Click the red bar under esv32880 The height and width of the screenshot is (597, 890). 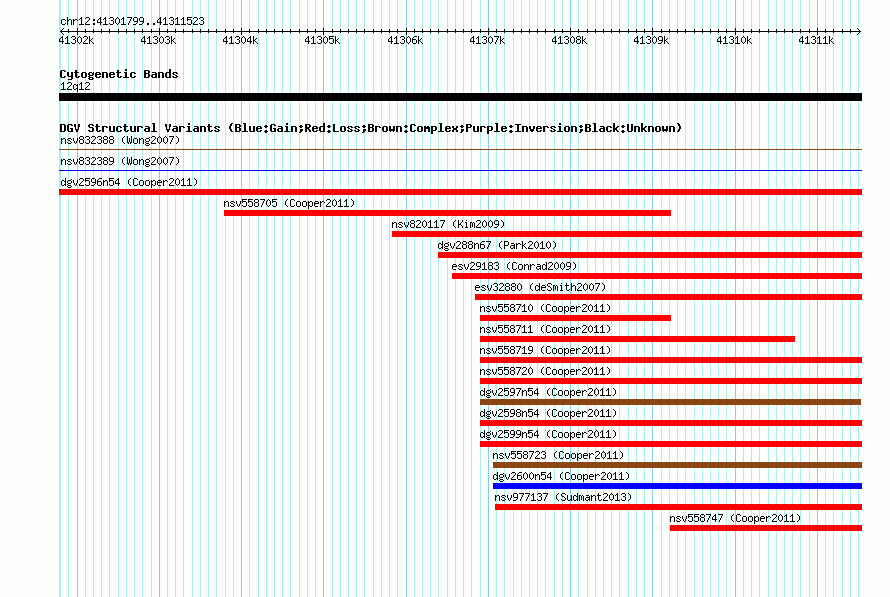click(669, 297)
